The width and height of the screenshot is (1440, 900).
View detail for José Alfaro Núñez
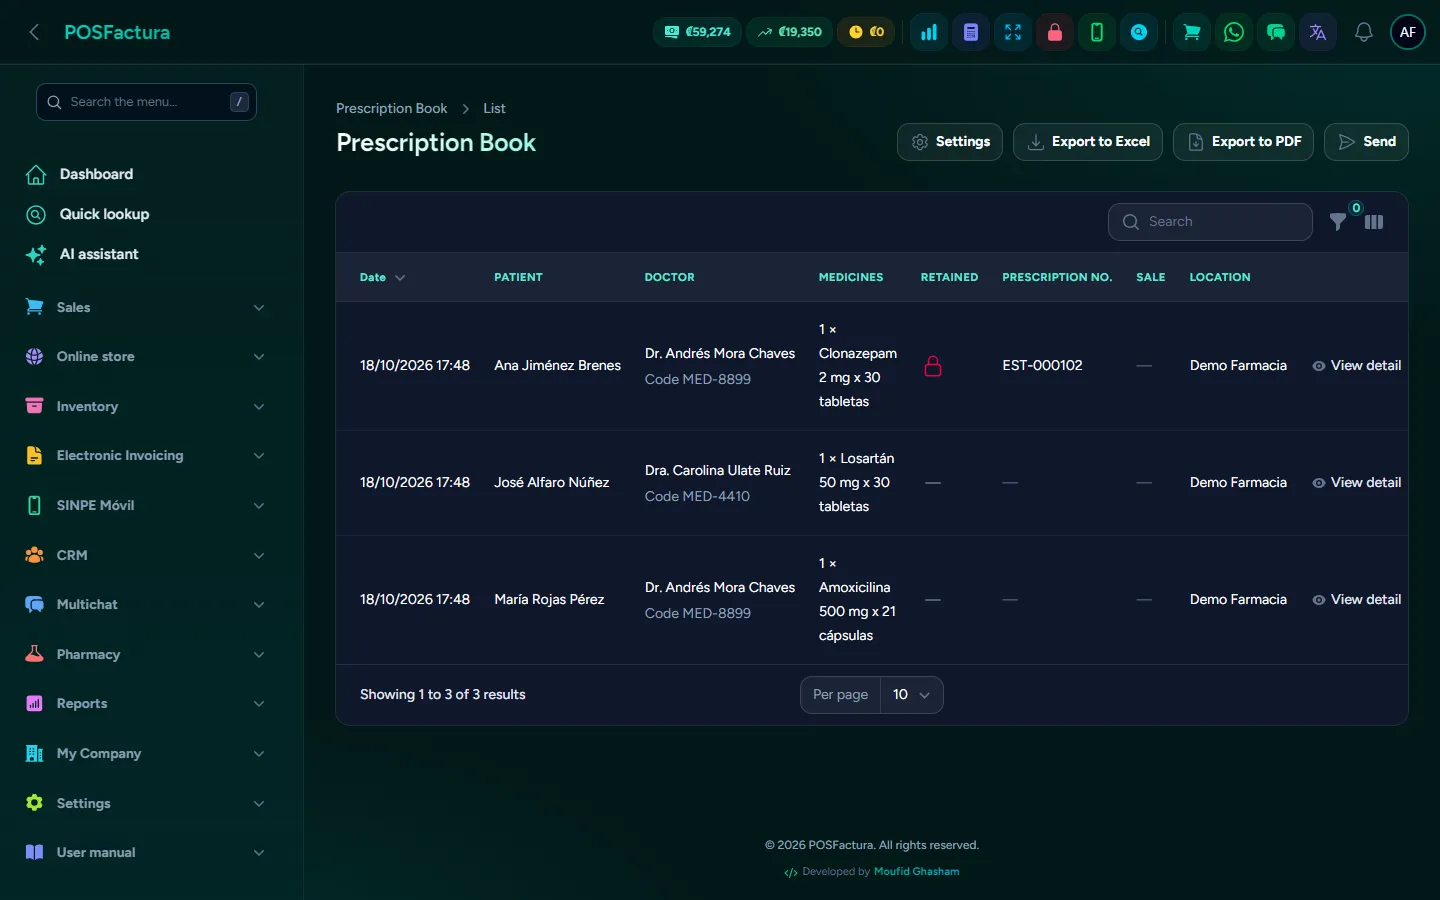coord(1357,483)
